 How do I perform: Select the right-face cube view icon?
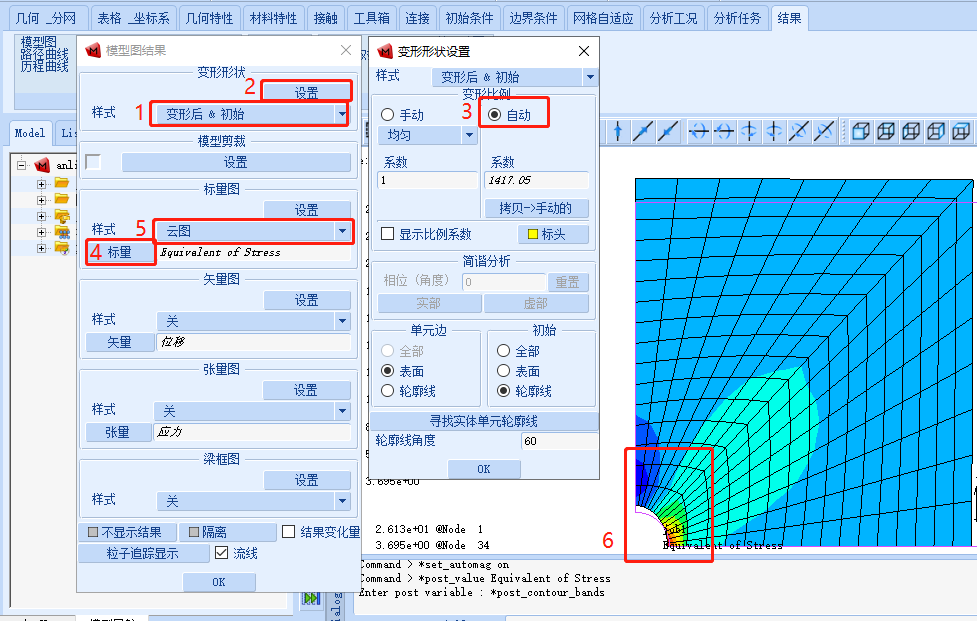[x=936, y=131]
